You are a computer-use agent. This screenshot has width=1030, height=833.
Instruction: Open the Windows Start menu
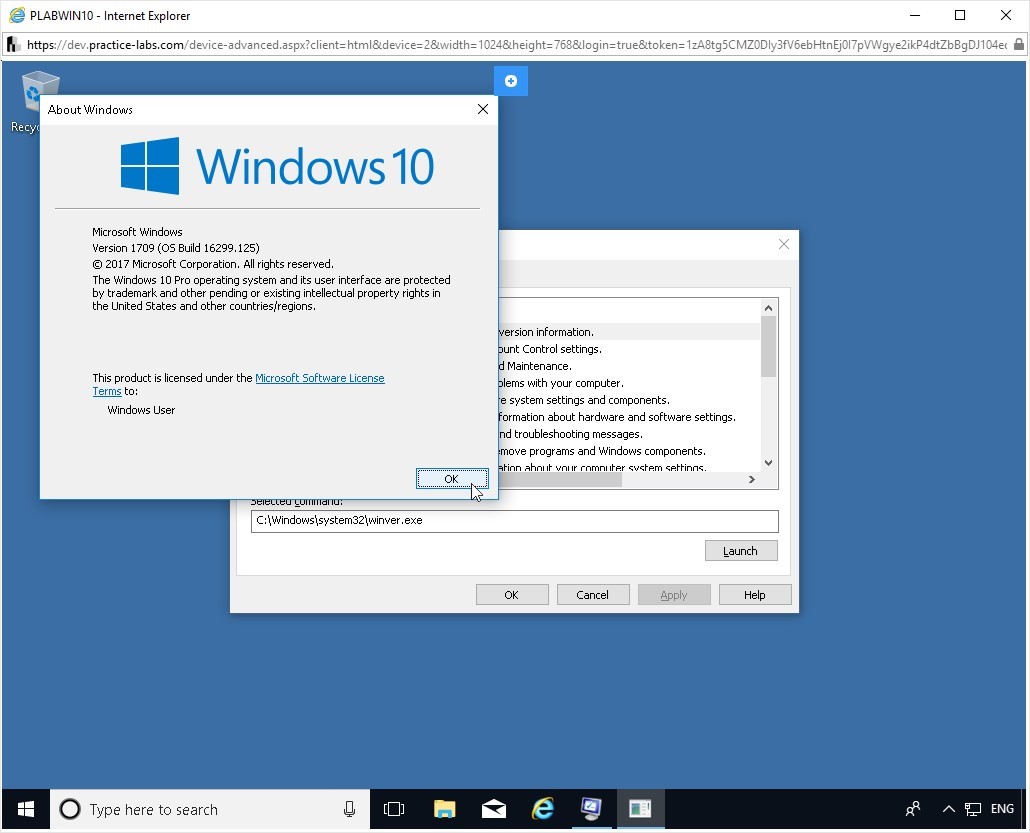(x=26, y=809)
